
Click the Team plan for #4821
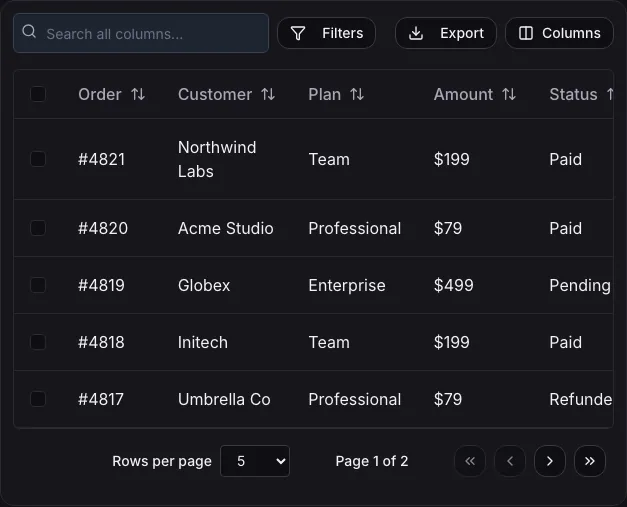pyautogui.click(x=329, y=160)
